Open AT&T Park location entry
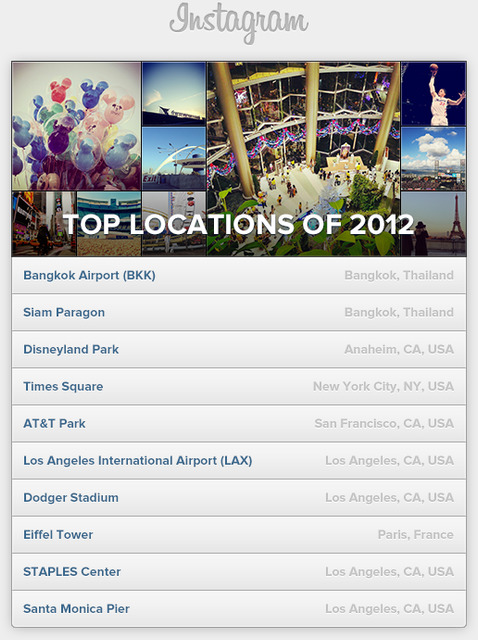 pos(239,424)
